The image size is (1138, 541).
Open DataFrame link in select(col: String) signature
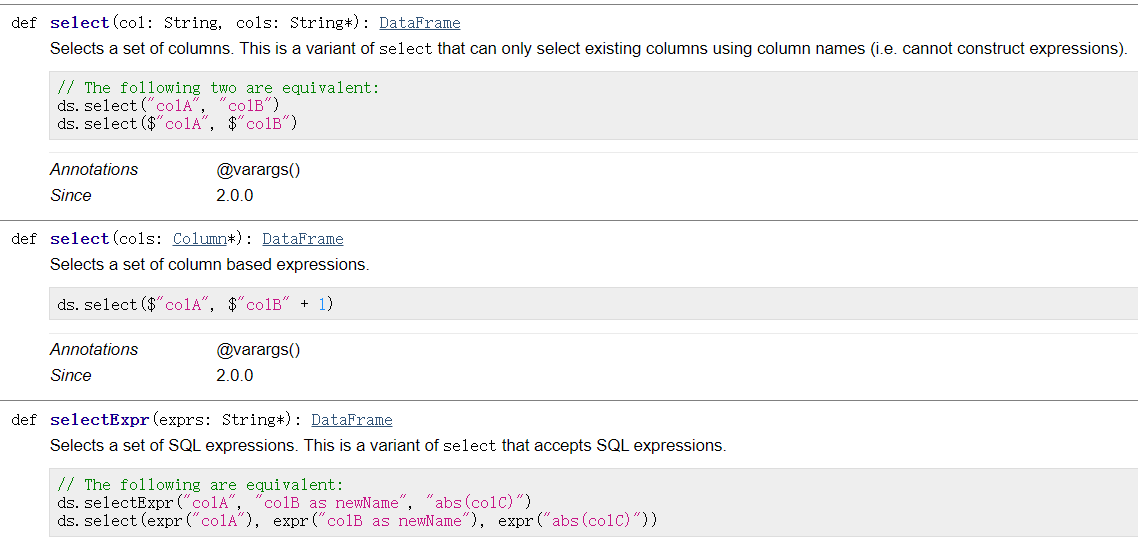click(419, 23)
